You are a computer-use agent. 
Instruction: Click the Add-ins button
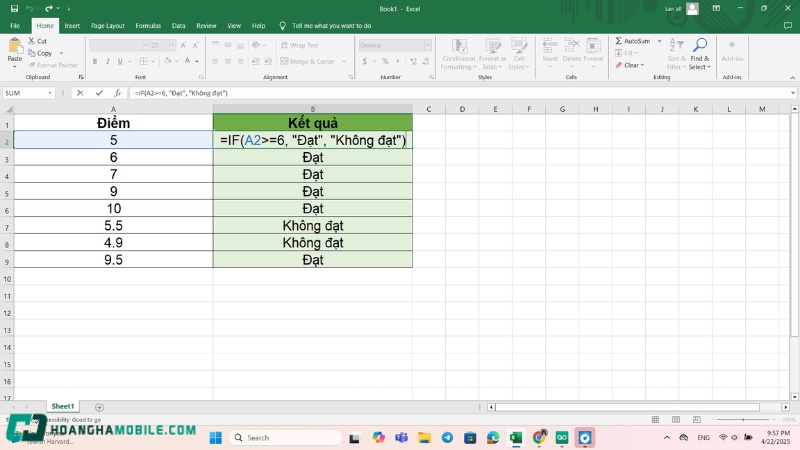[732, 52]
